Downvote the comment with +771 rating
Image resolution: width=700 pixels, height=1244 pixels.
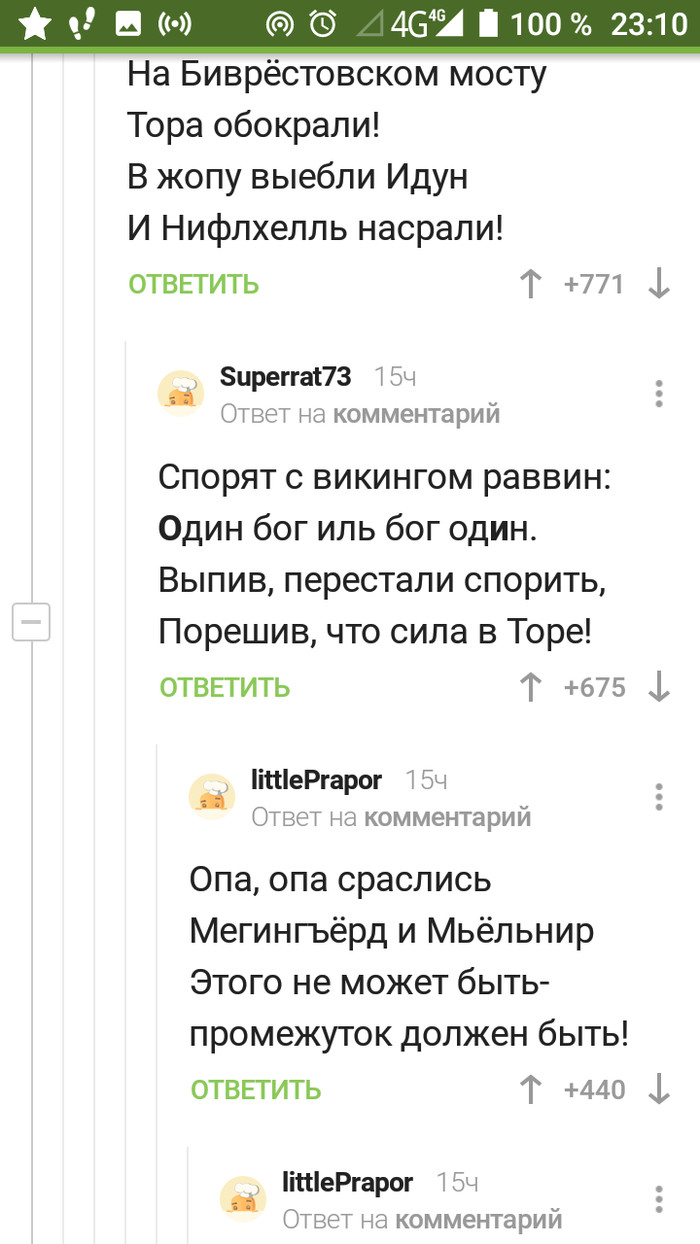659,285
